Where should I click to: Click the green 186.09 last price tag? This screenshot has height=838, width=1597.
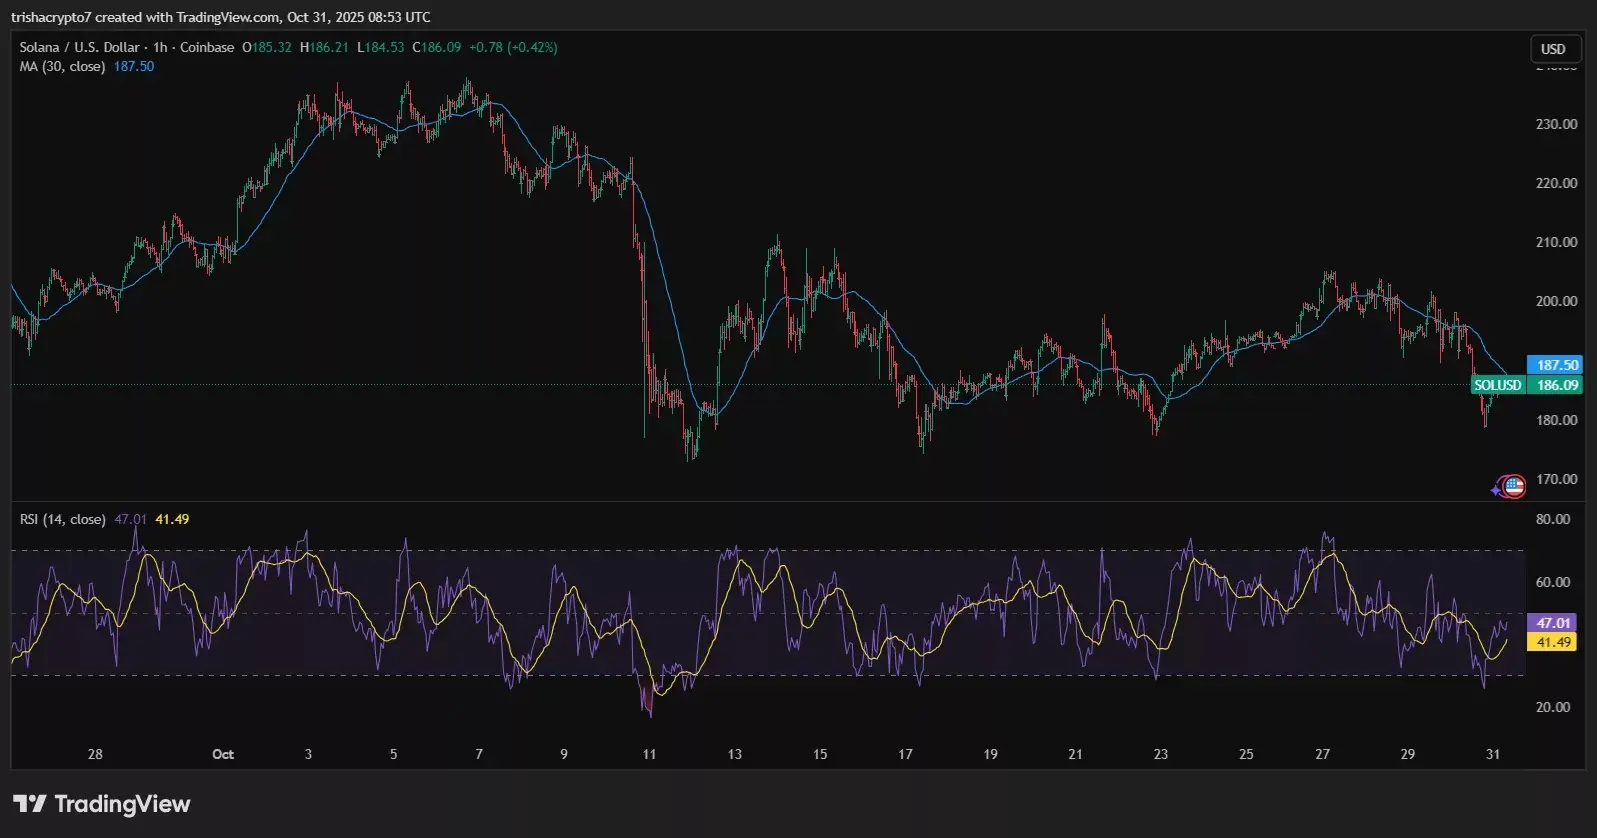coord(1556,385)
